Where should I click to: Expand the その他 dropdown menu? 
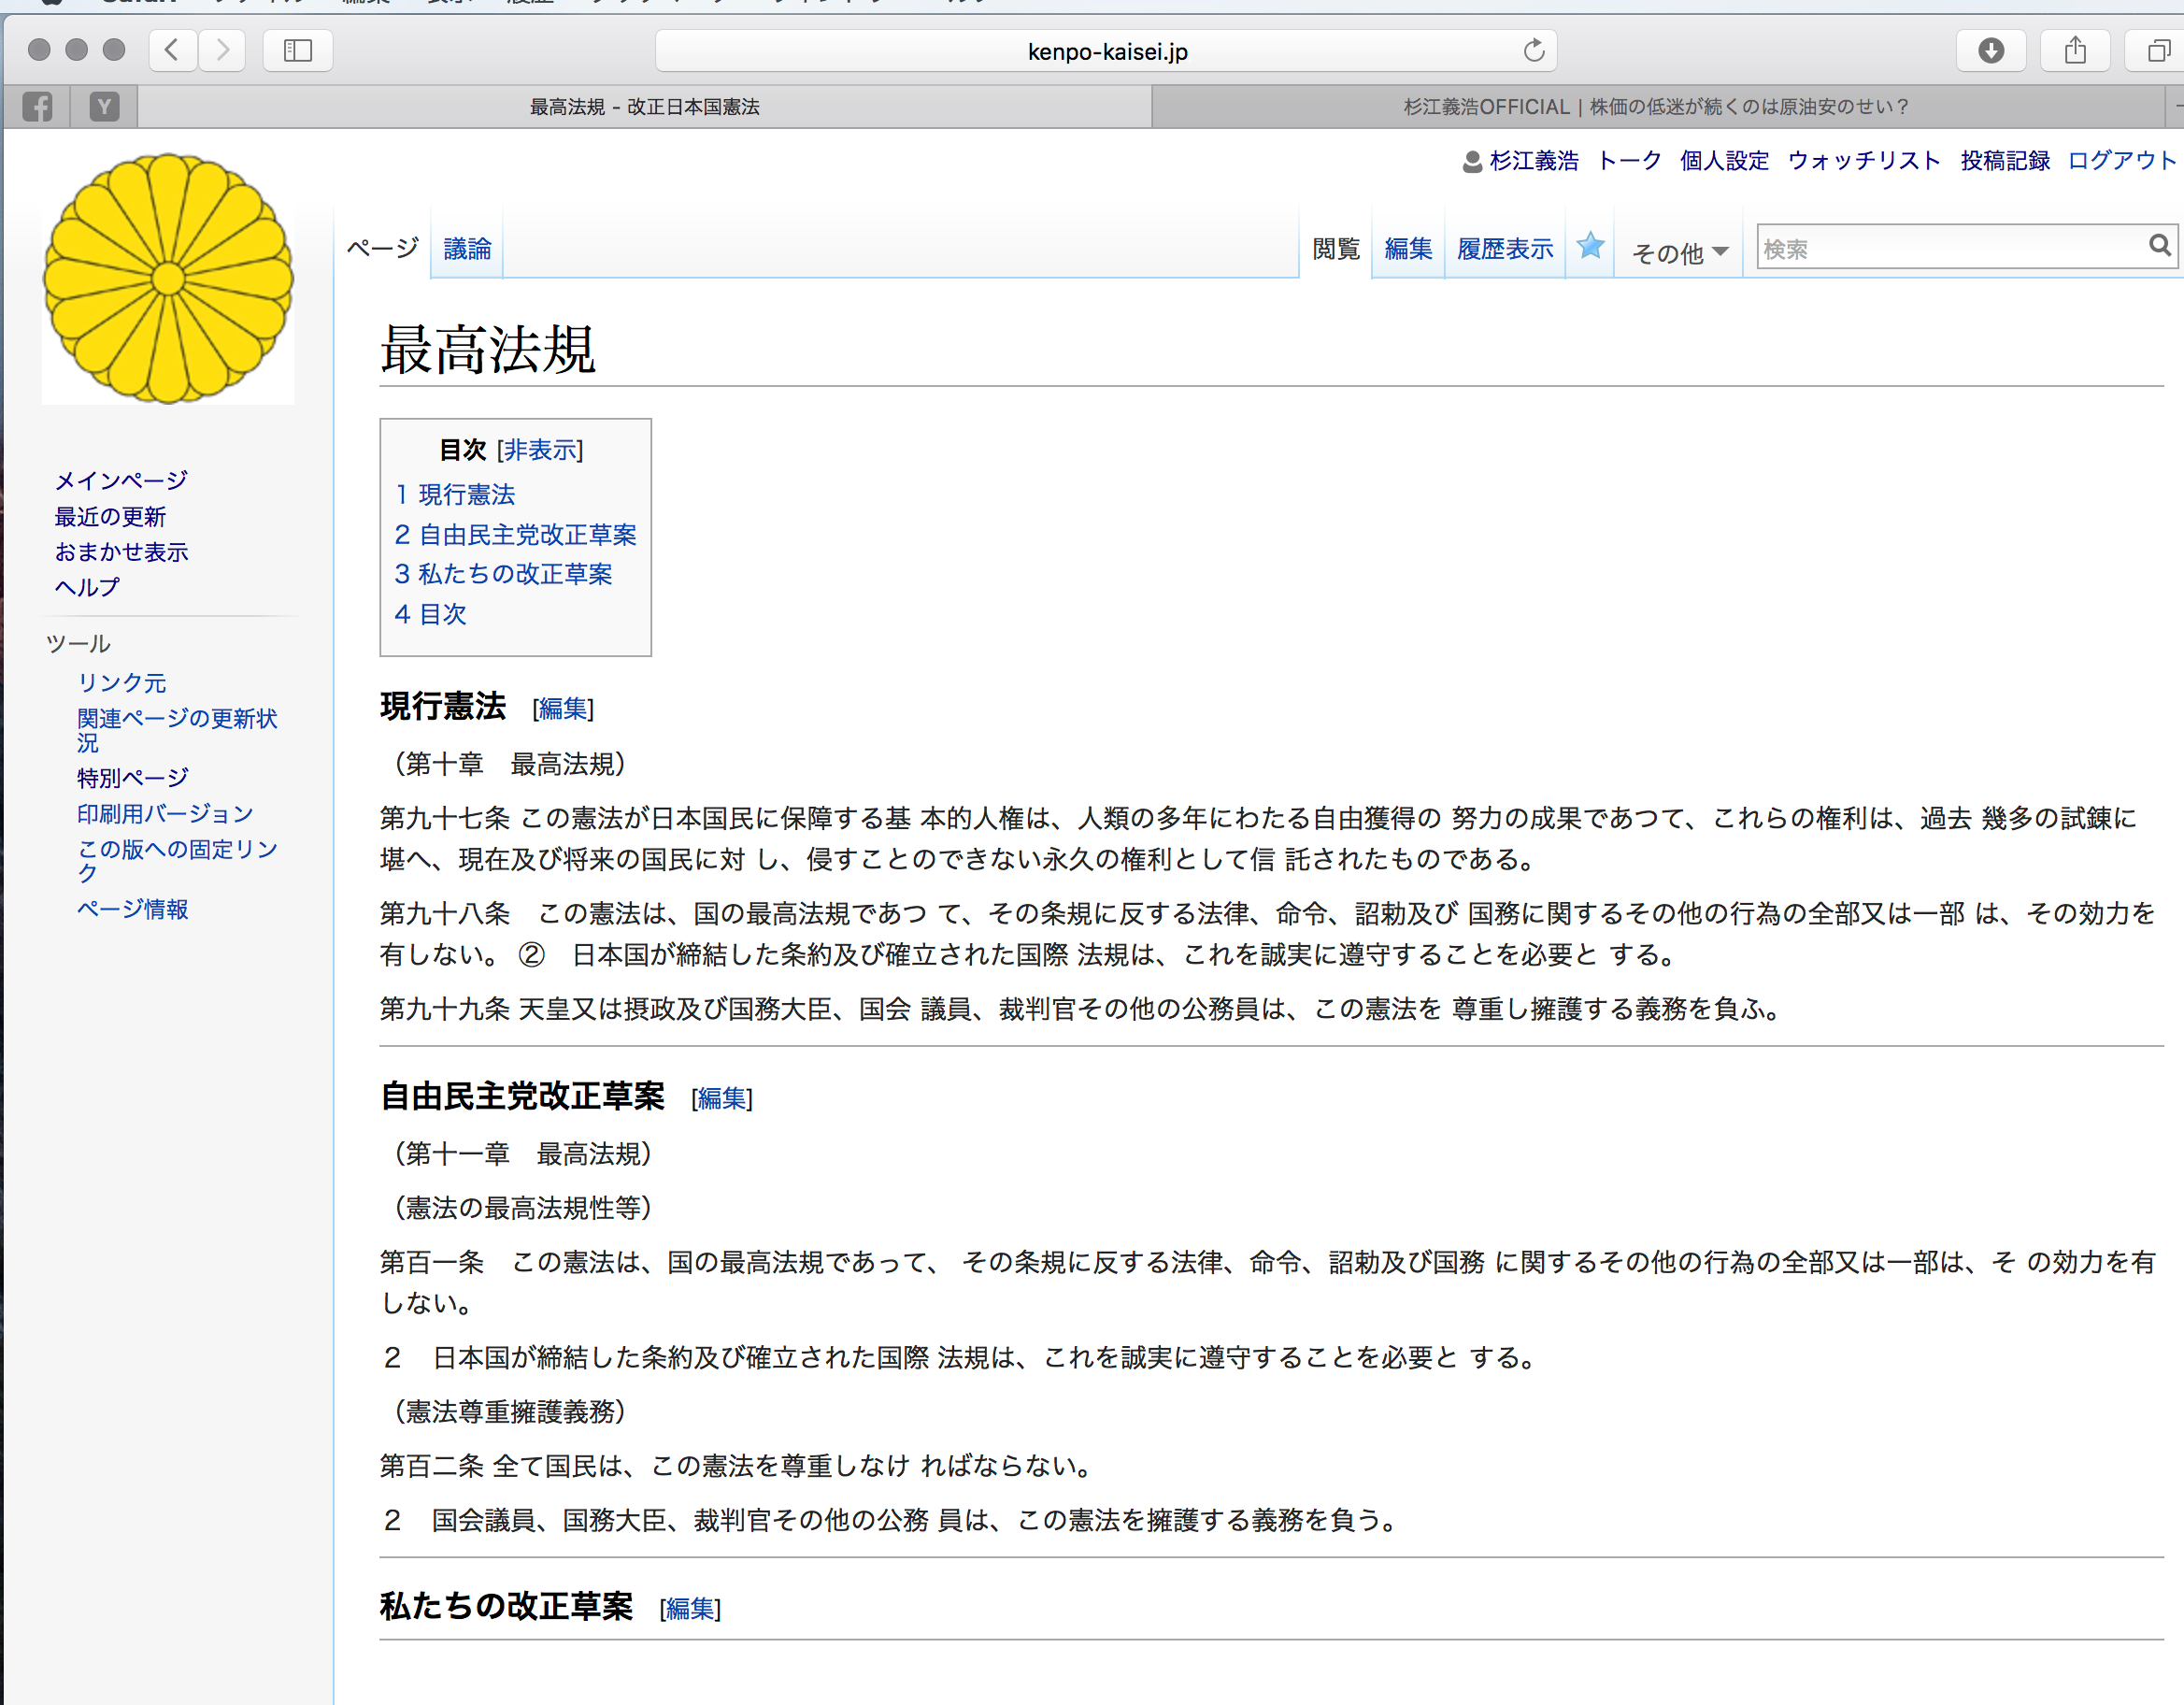point(1680,252)
